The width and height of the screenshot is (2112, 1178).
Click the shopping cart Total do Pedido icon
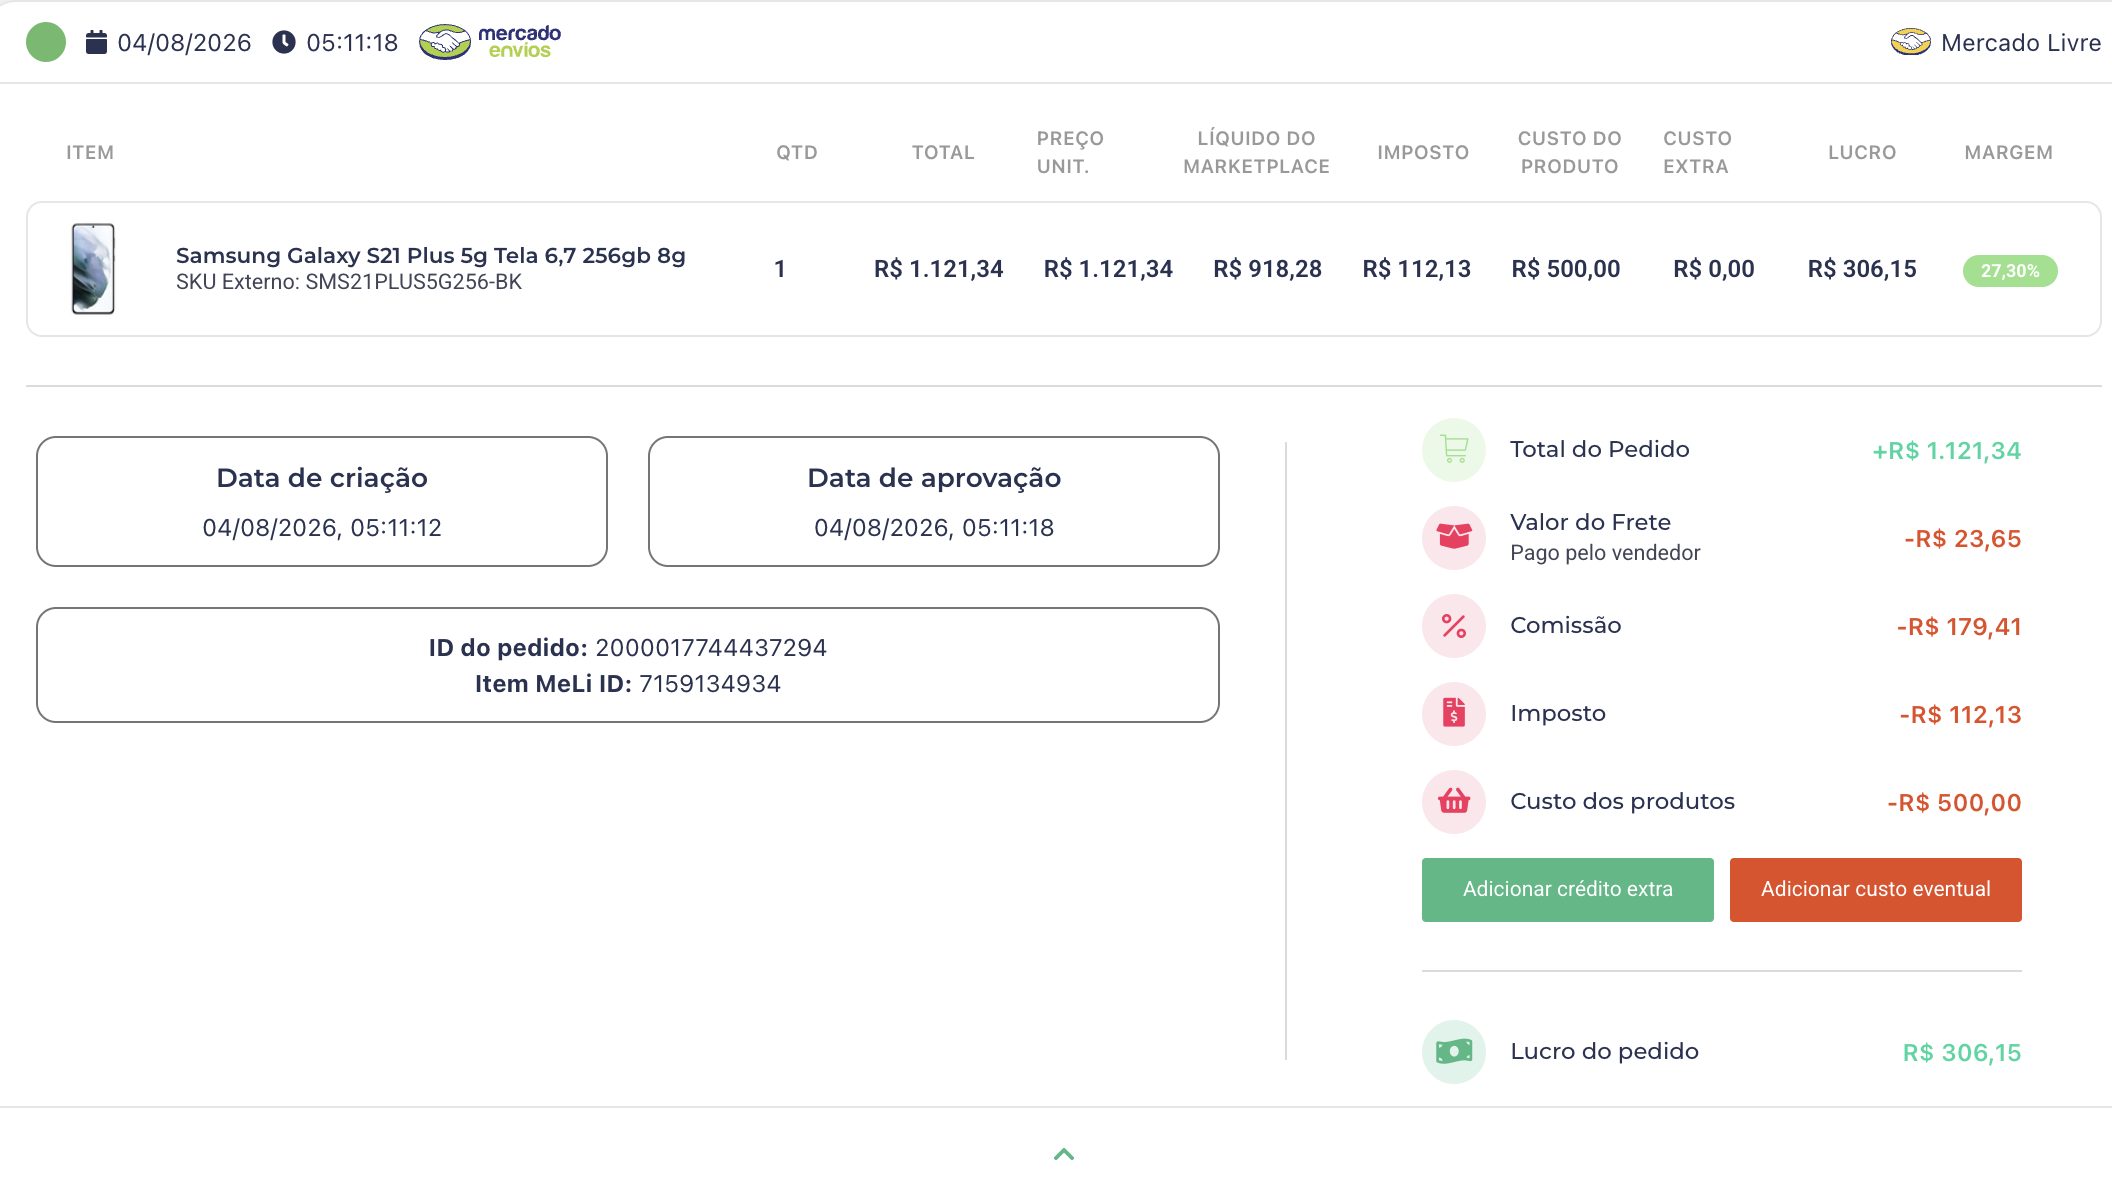(x=1454, y=450)
